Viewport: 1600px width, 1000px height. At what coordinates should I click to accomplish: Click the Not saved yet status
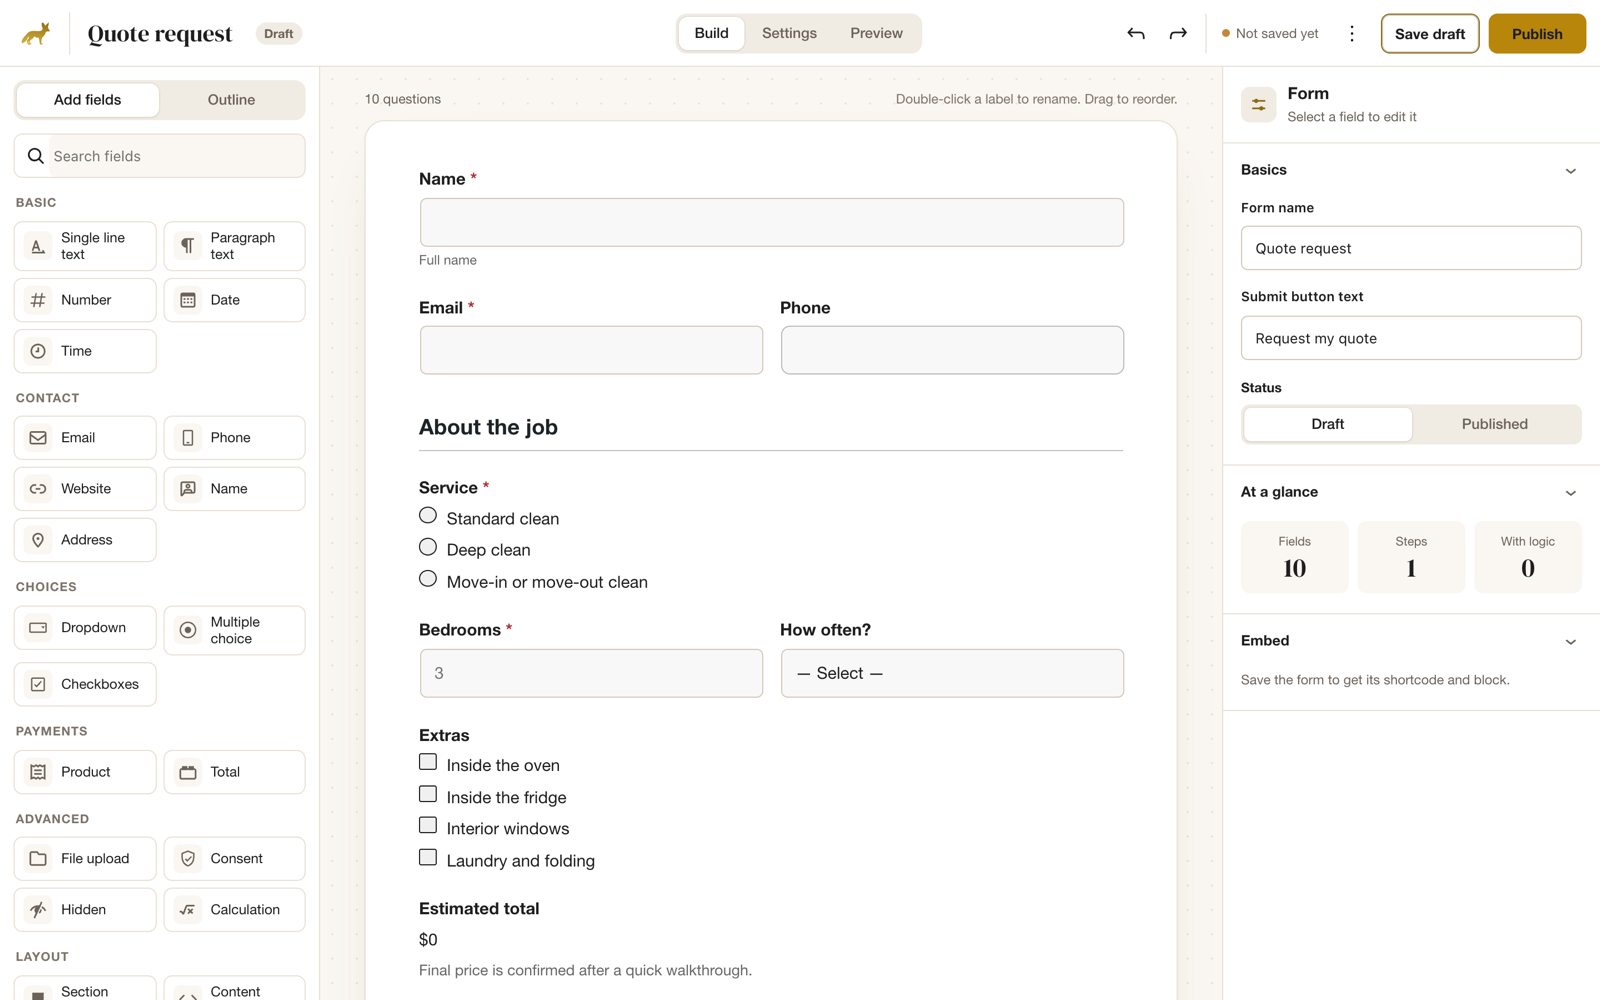(1270, 34)
